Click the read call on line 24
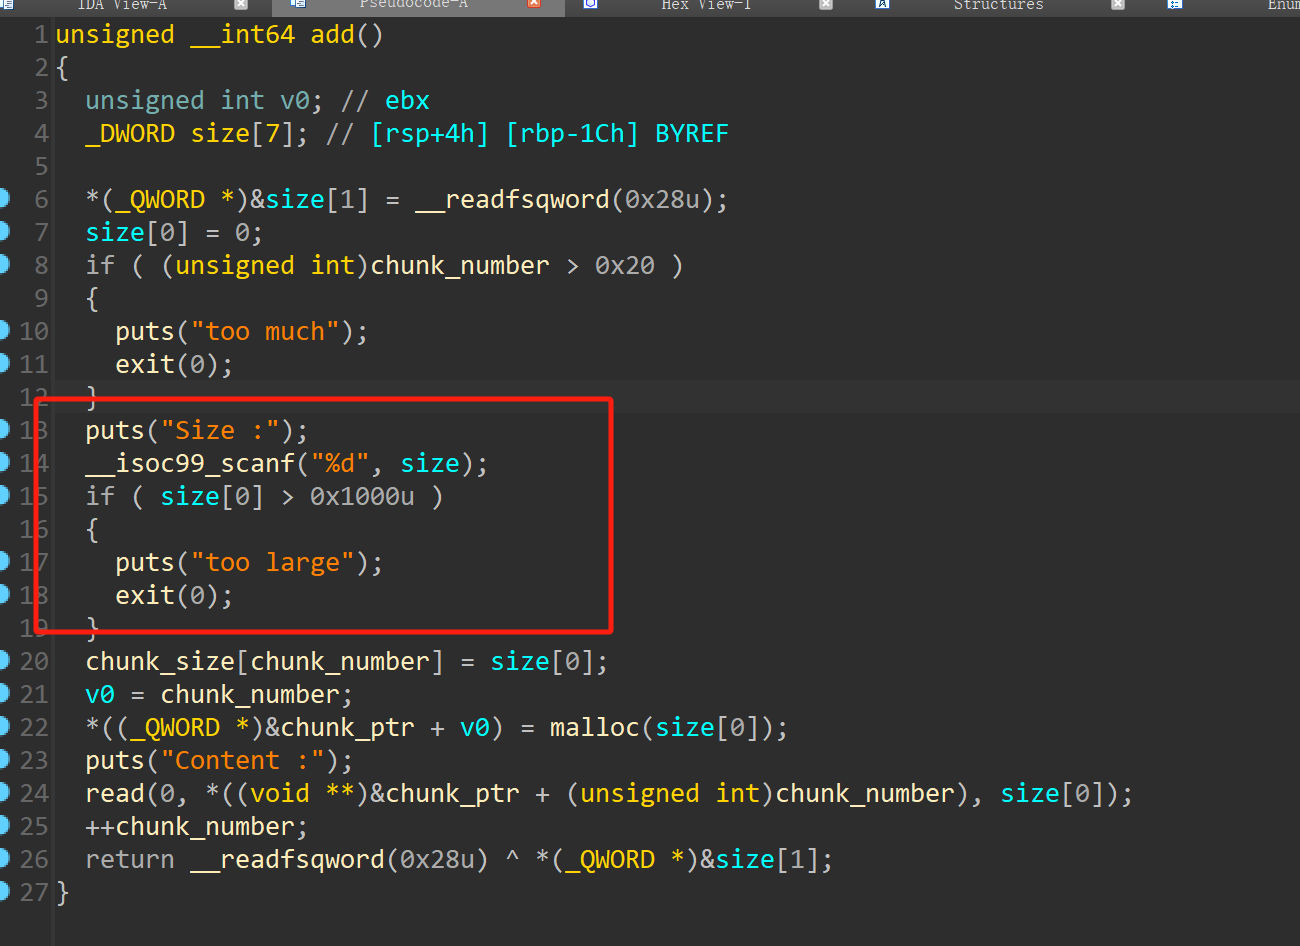The image size is (1300, 946). 115,794
